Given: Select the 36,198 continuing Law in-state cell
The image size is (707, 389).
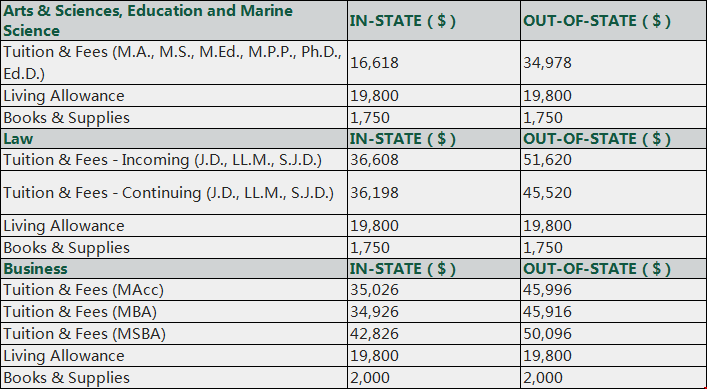Looking at the screenshot, I should pos(434,192).
